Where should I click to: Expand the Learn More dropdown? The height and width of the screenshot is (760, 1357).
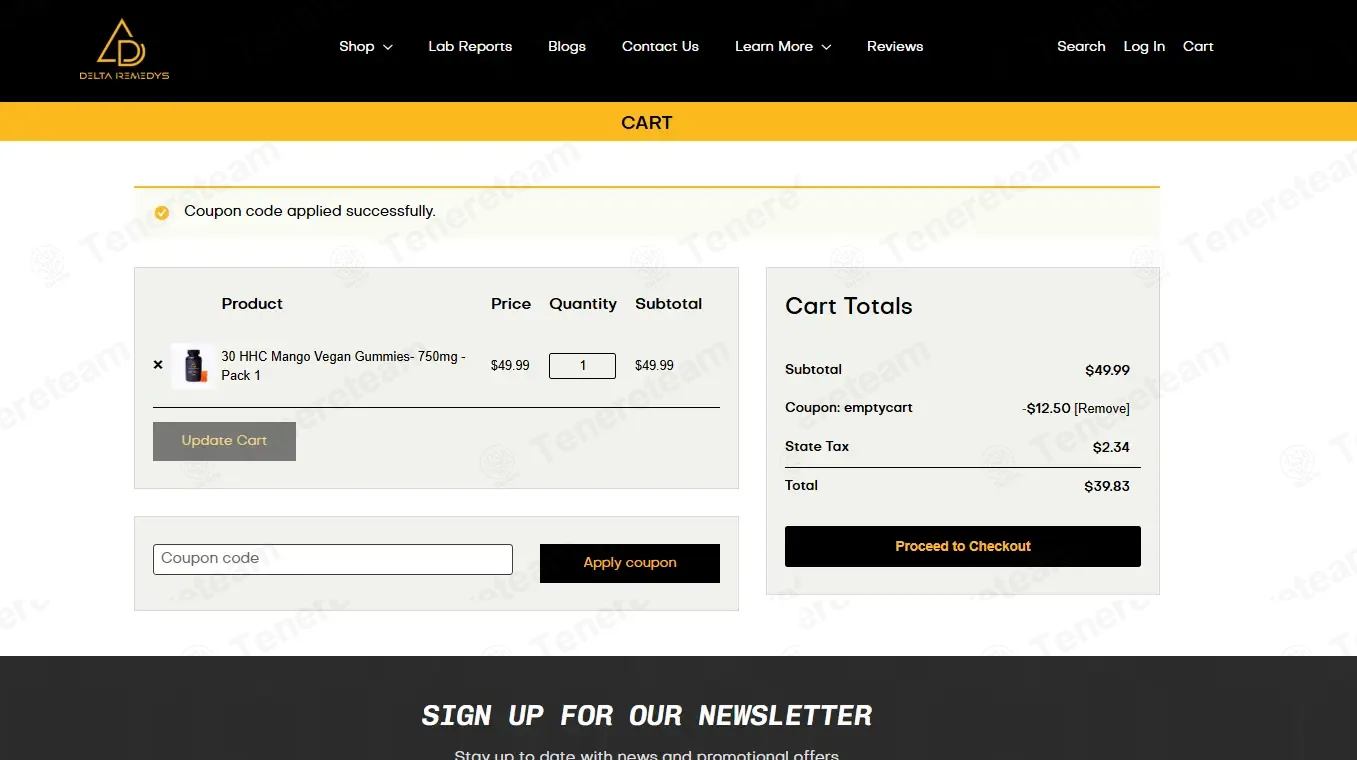pyautogui.click(x=783, y=46)
